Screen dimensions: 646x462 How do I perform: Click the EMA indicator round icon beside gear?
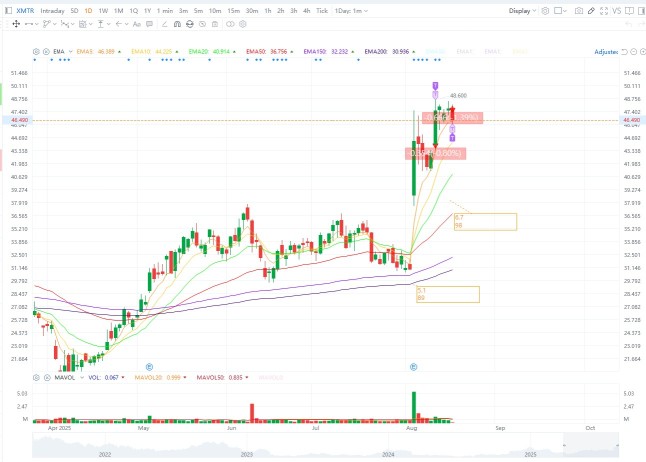(46, 52)
